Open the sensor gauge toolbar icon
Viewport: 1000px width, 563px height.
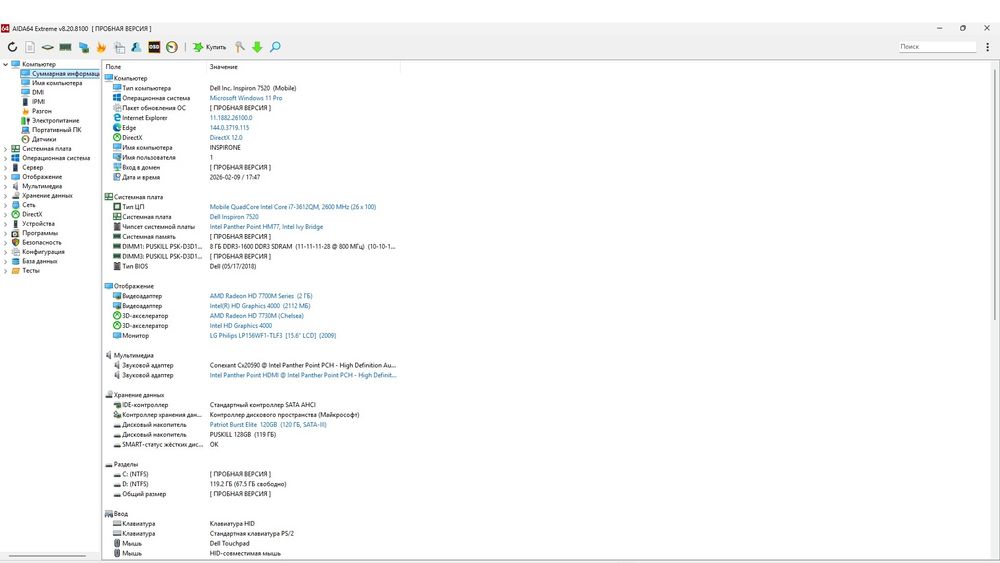pyautogui.click(x=172, y=47)
